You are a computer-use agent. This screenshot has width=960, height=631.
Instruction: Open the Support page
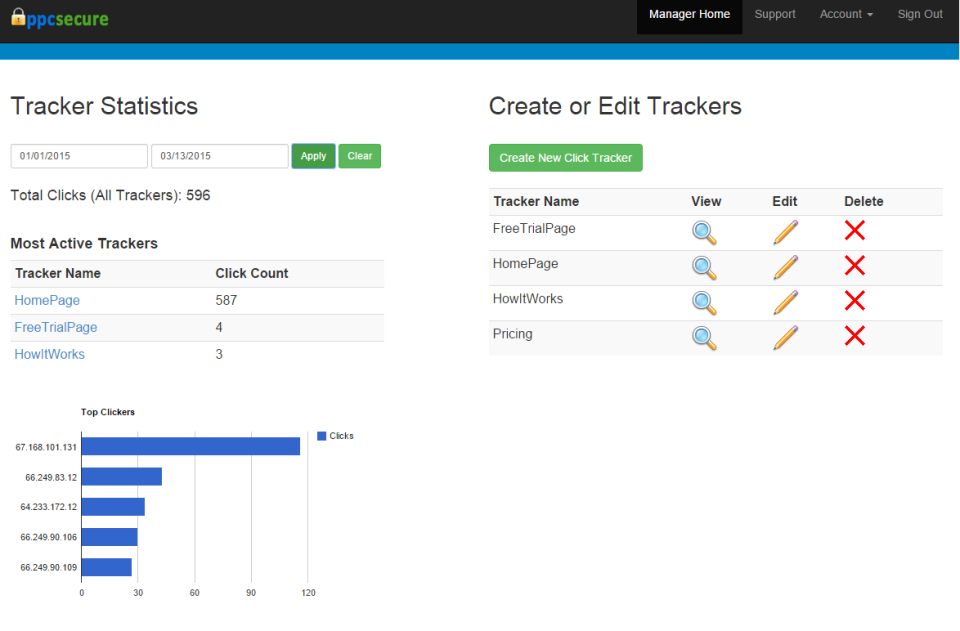click(x=774, y=14)
